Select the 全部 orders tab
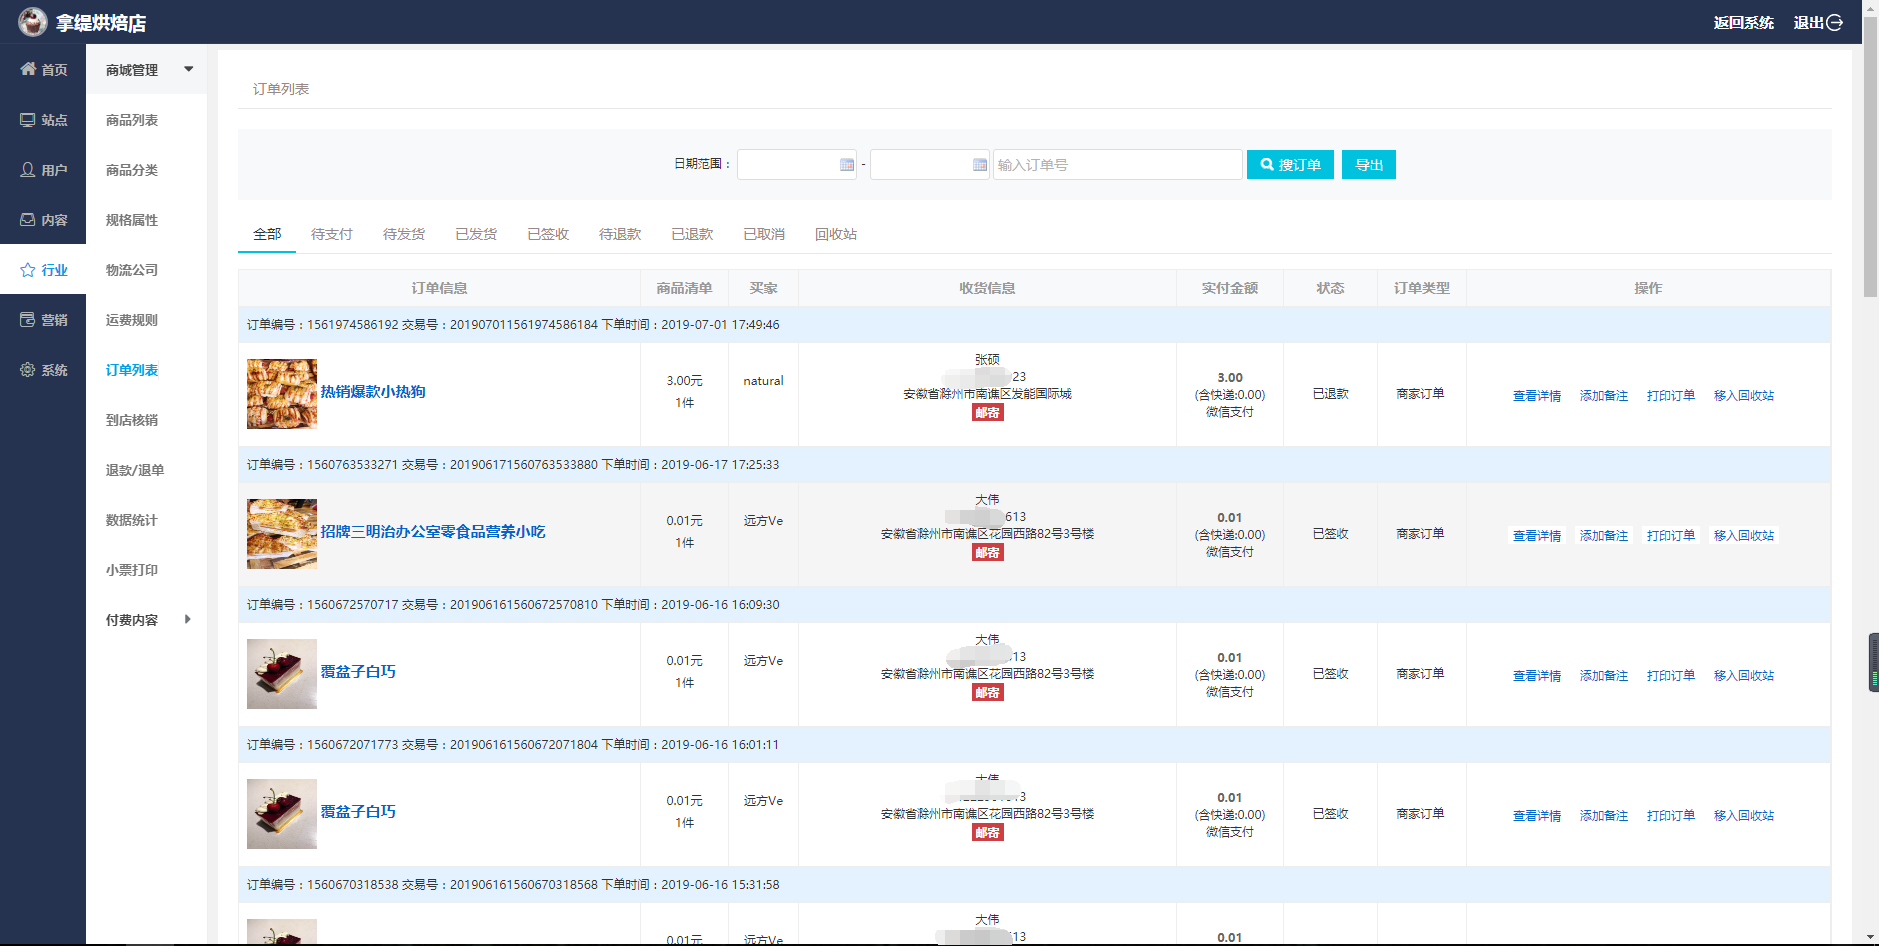The image size is (1879, 946). coord(267,234)
